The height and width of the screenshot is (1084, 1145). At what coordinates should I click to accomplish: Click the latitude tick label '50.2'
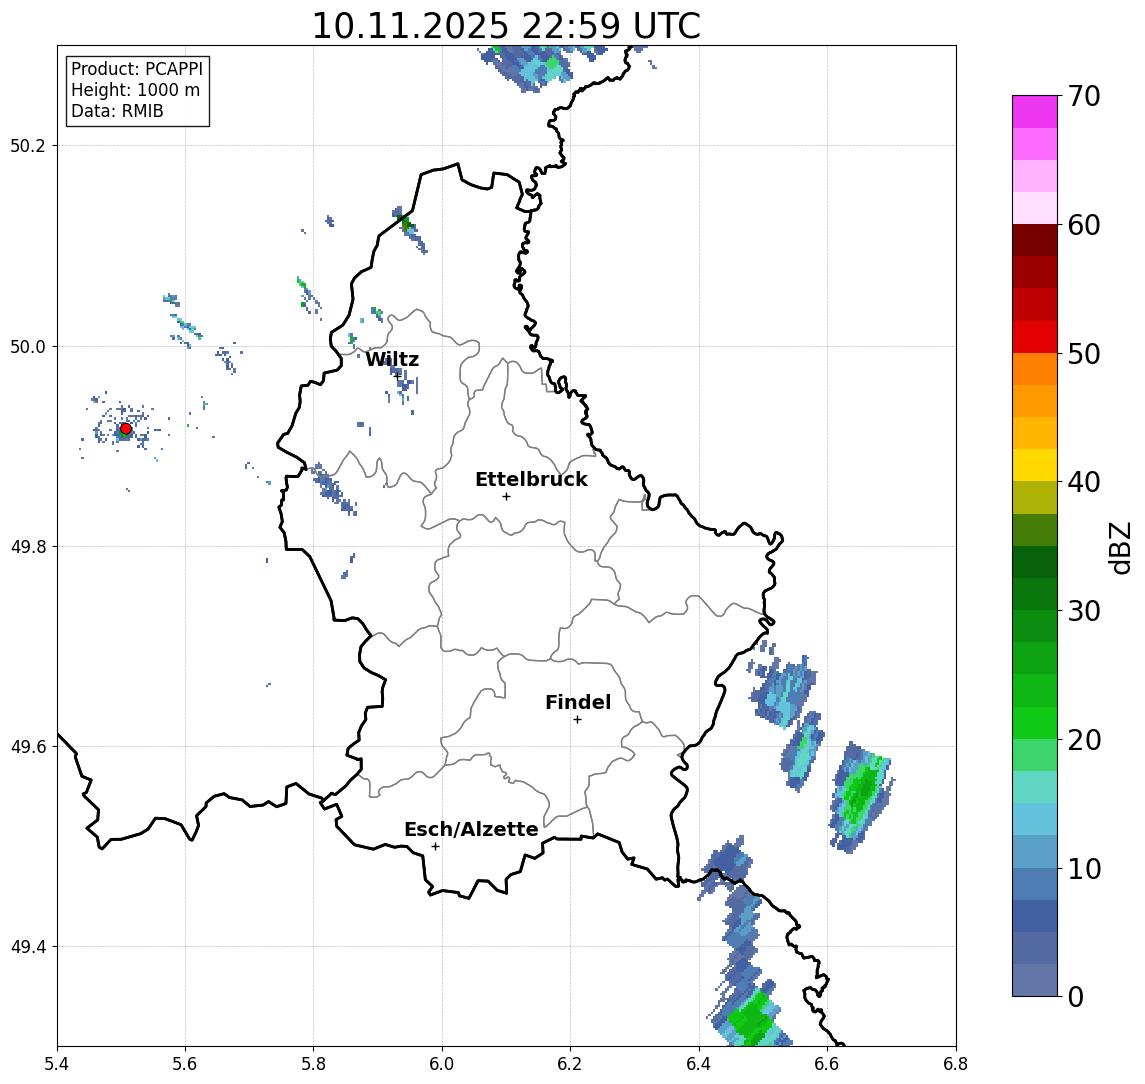(x=28, y=145)
